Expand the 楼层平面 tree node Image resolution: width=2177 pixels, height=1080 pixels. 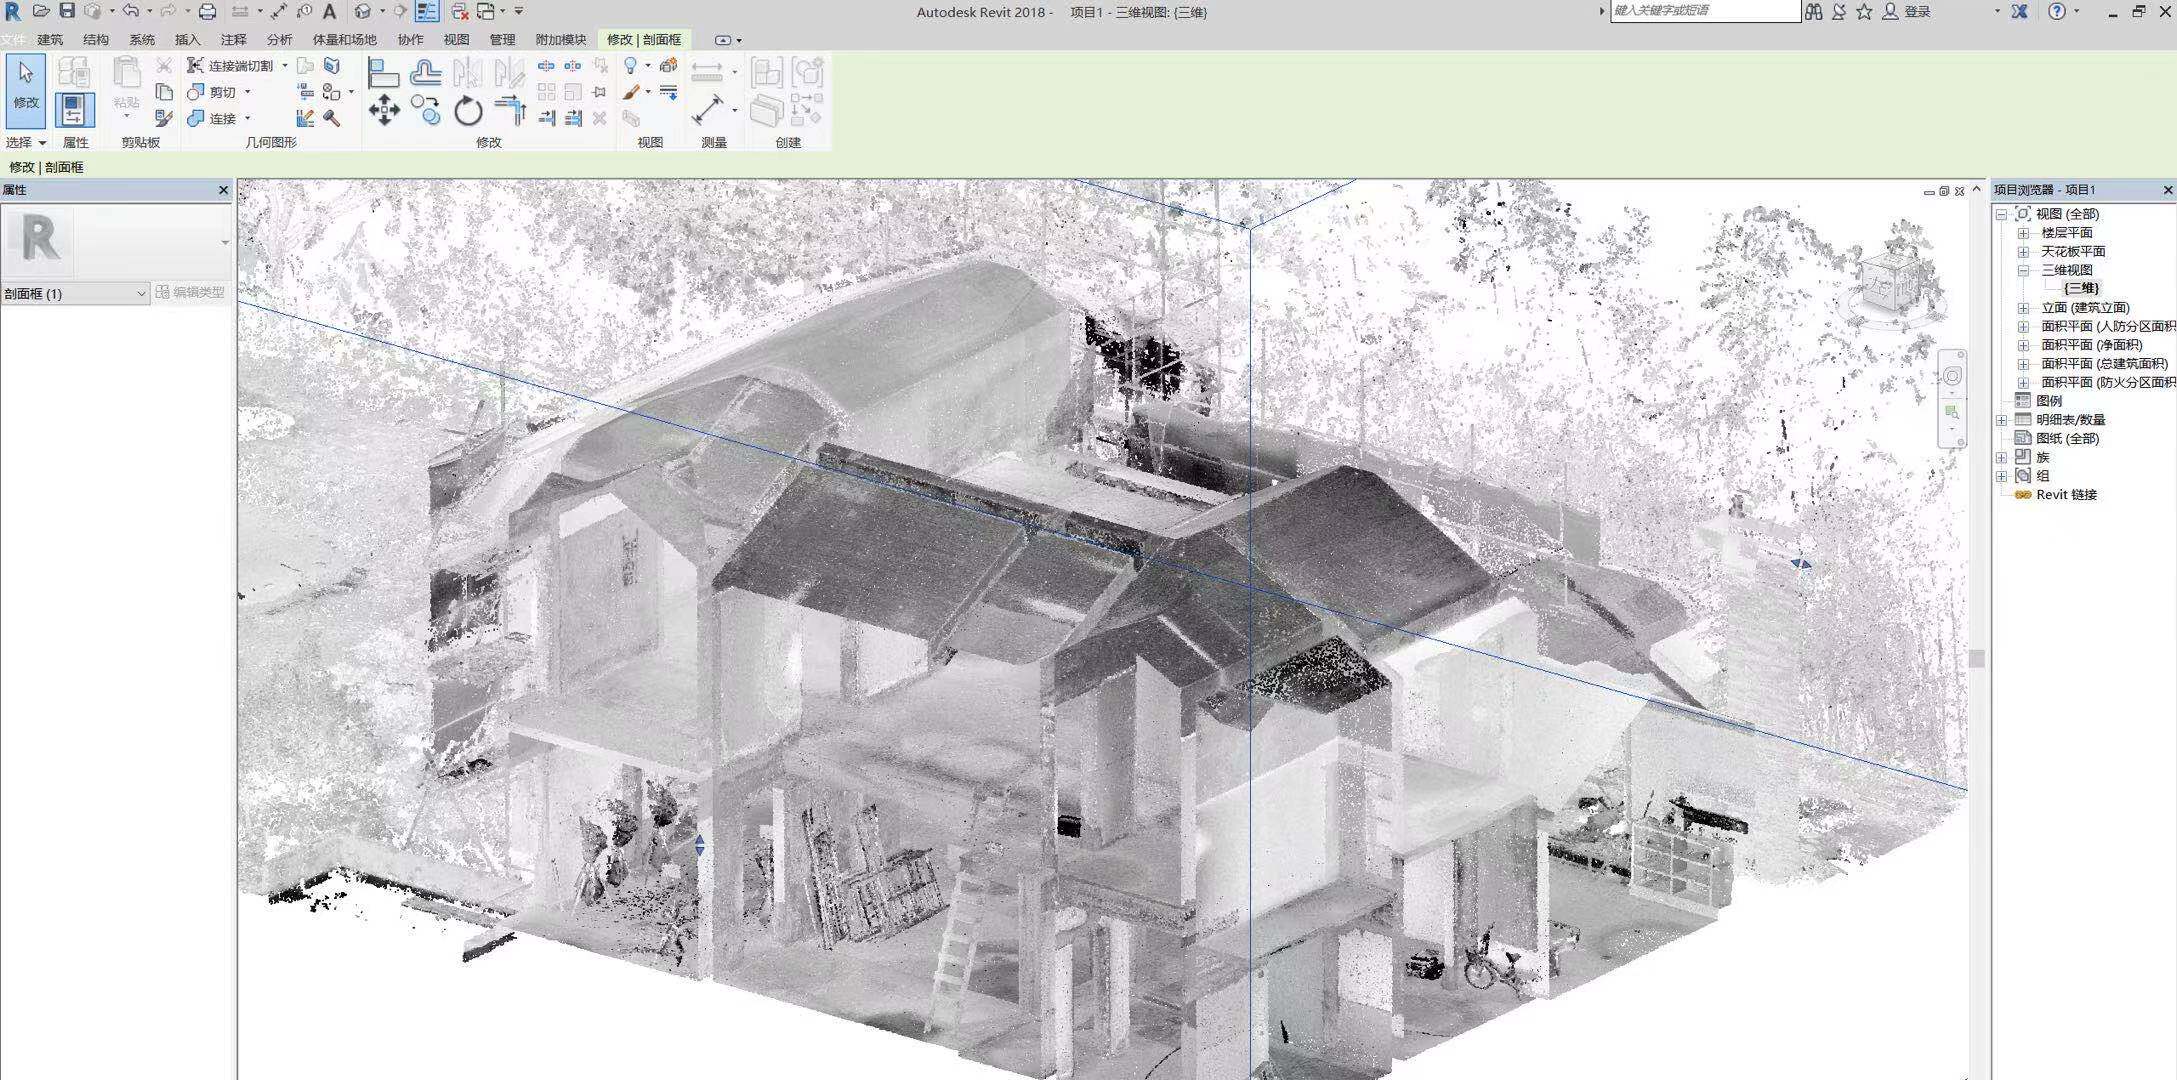[x=2023, y=232]
